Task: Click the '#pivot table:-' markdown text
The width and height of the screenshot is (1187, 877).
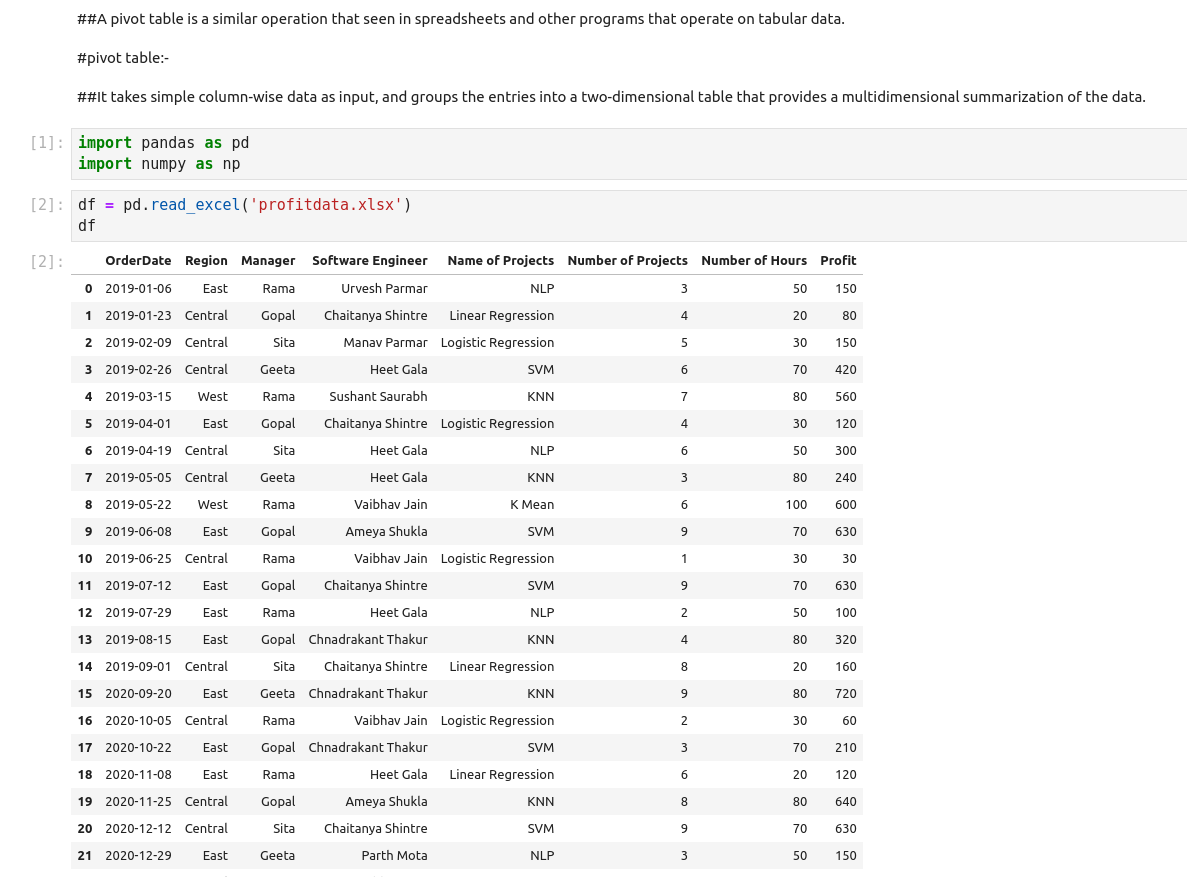Action: coord(123,58)
